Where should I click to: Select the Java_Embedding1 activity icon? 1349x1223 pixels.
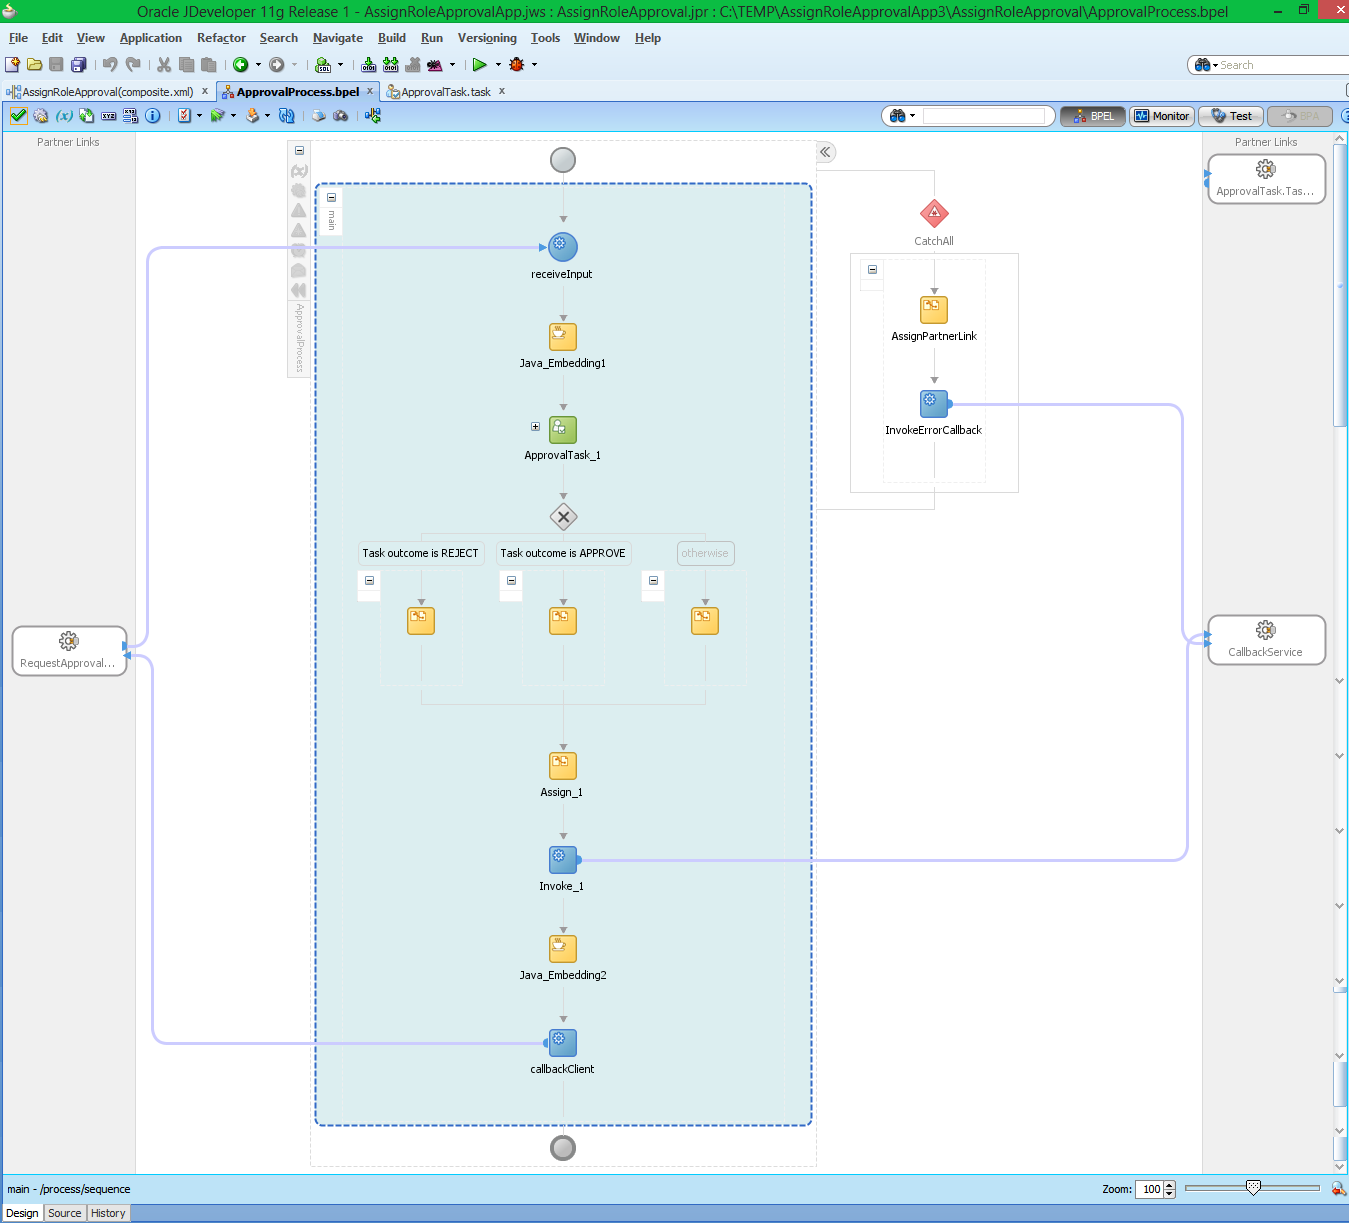(563, 336)
